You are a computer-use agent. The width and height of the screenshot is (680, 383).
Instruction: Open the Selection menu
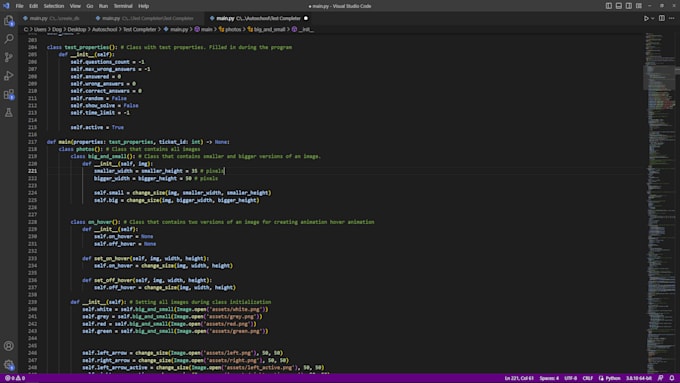tap(54, 6)
